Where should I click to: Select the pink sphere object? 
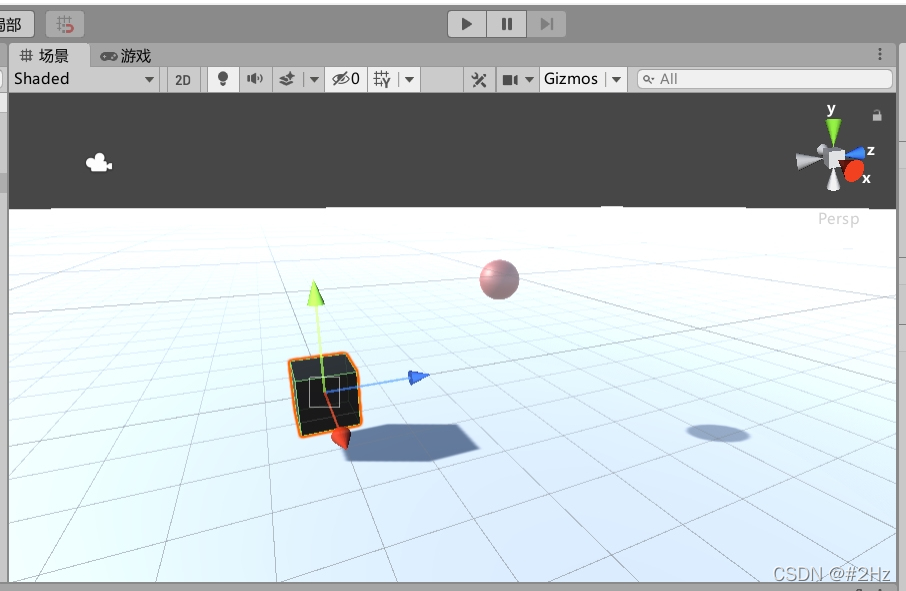(x=499, y=280)
